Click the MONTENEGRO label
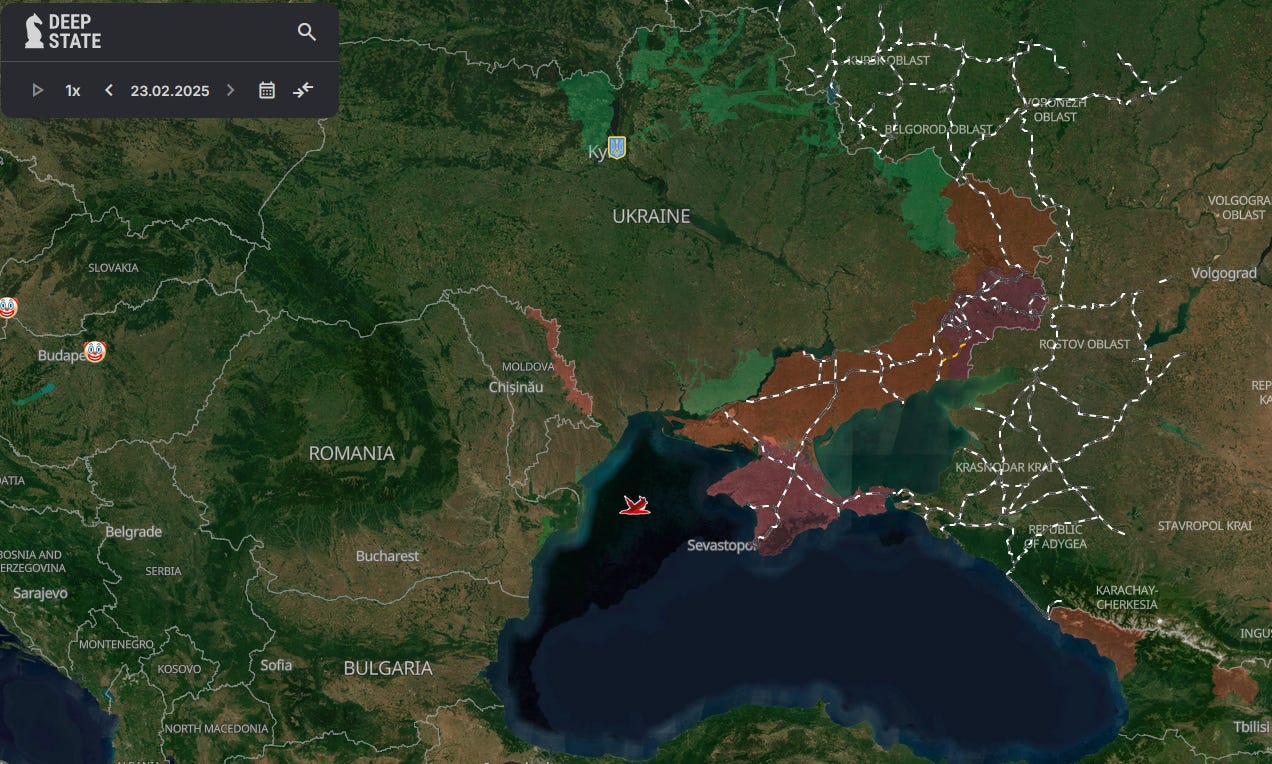This screenshot has width=1272, height=764. tap(116, 645)
